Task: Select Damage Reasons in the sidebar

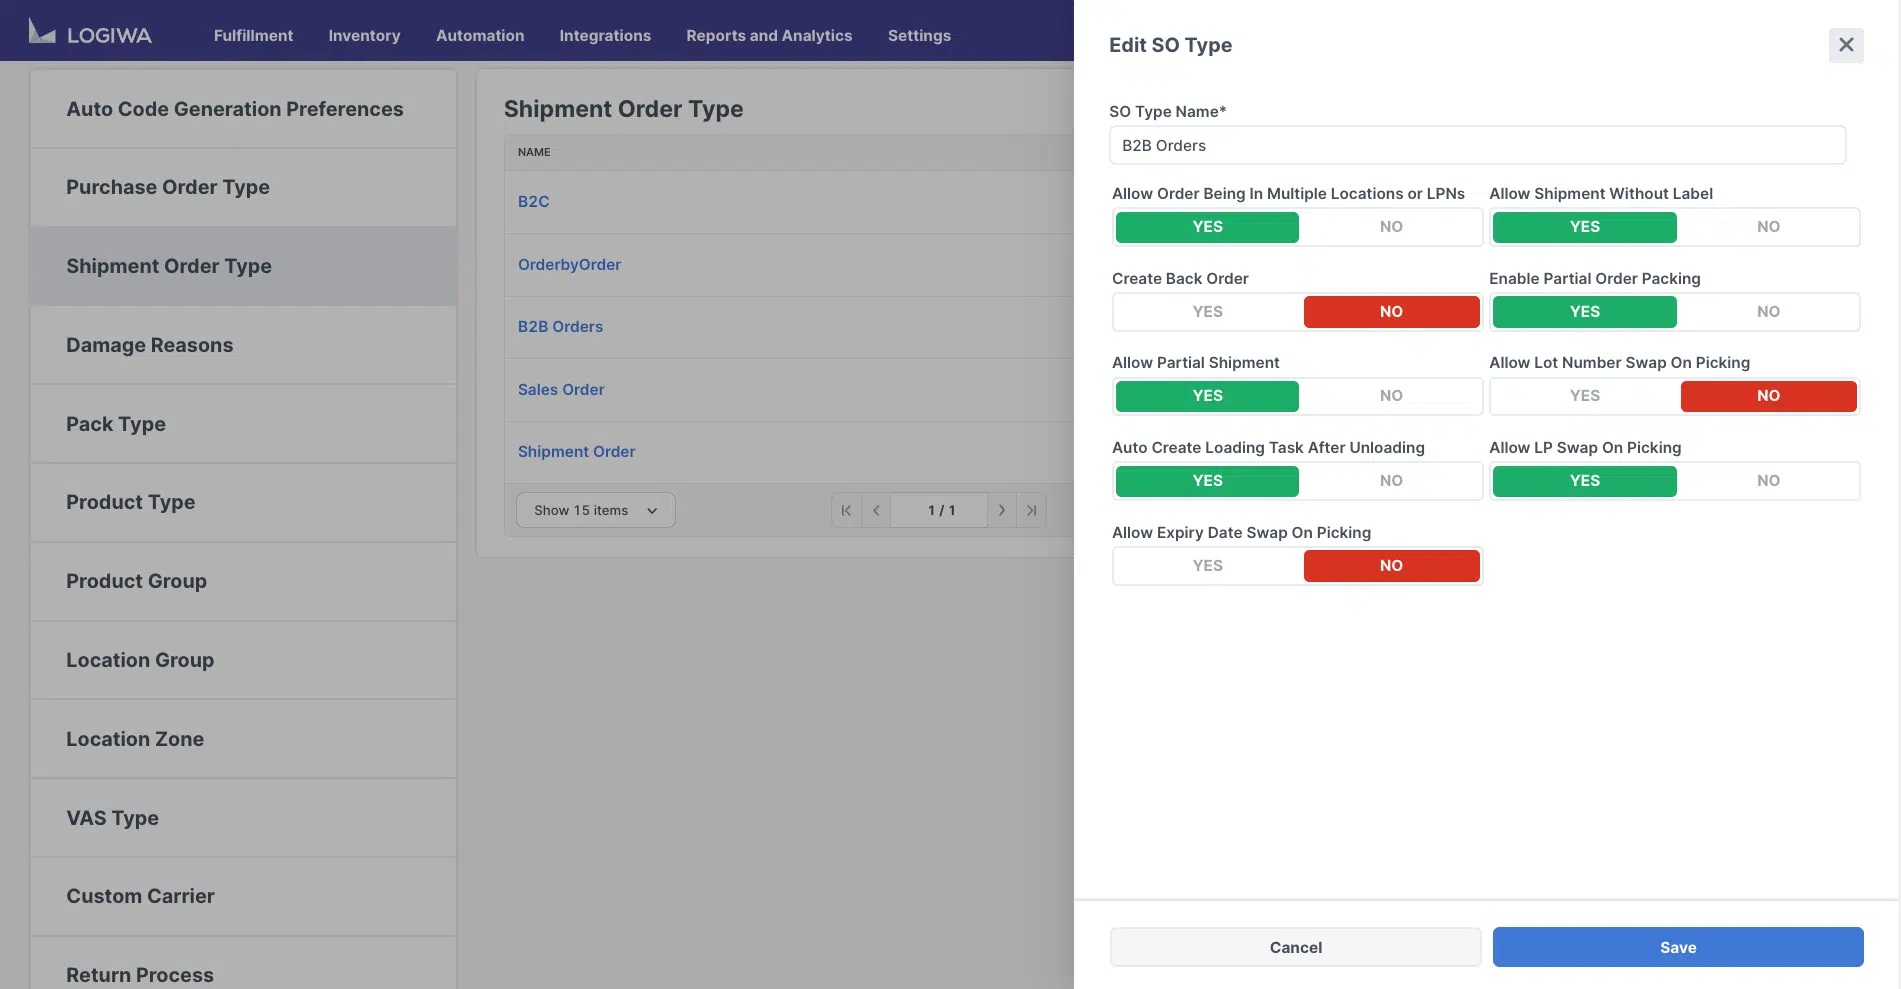Action: (x=149, y=345)
